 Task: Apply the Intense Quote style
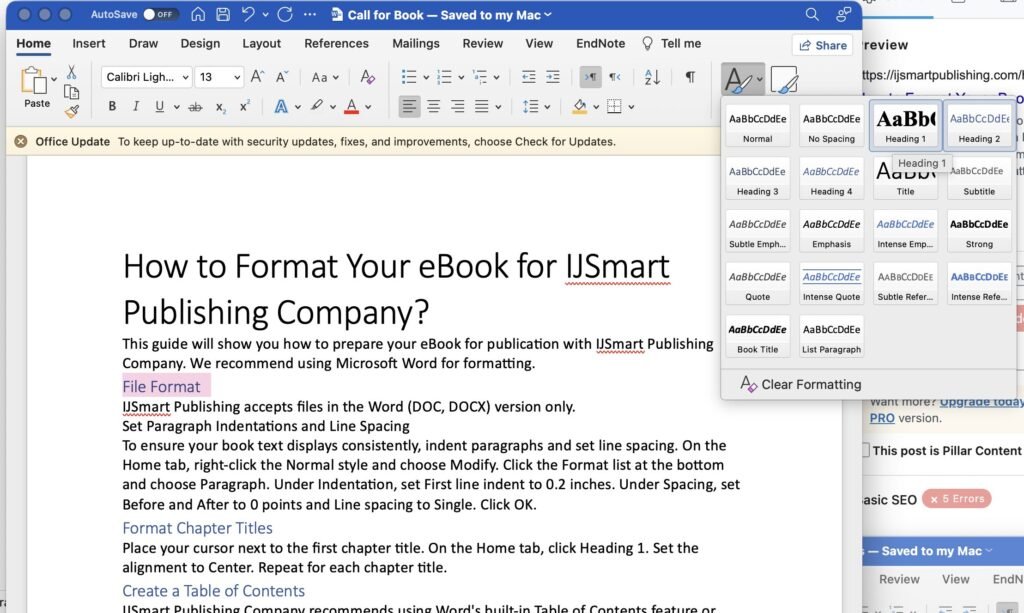831,284
